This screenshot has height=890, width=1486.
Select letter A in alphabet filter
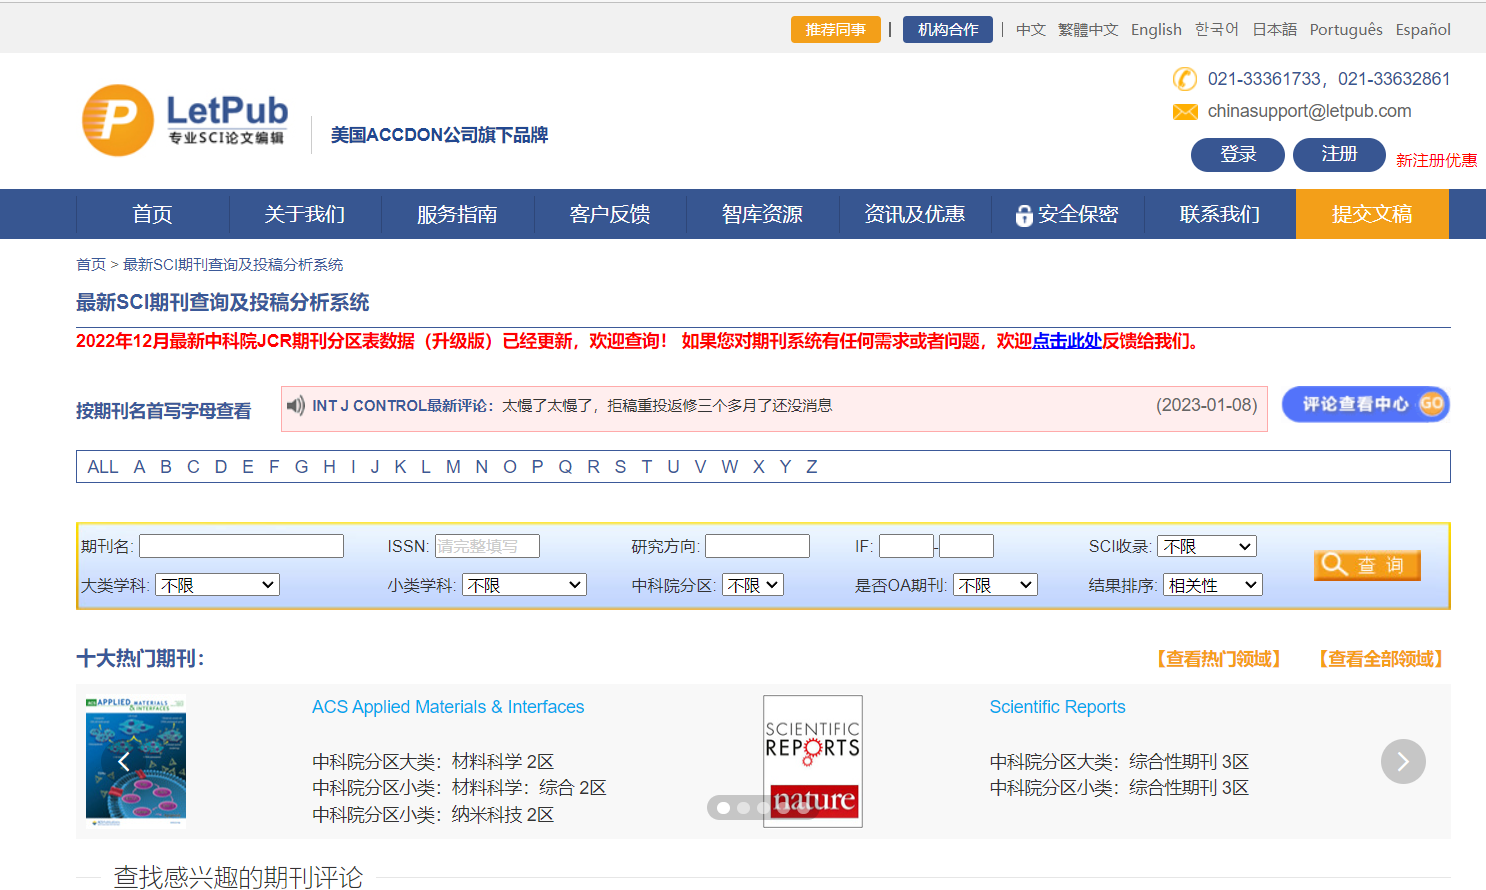click(140, 467)
